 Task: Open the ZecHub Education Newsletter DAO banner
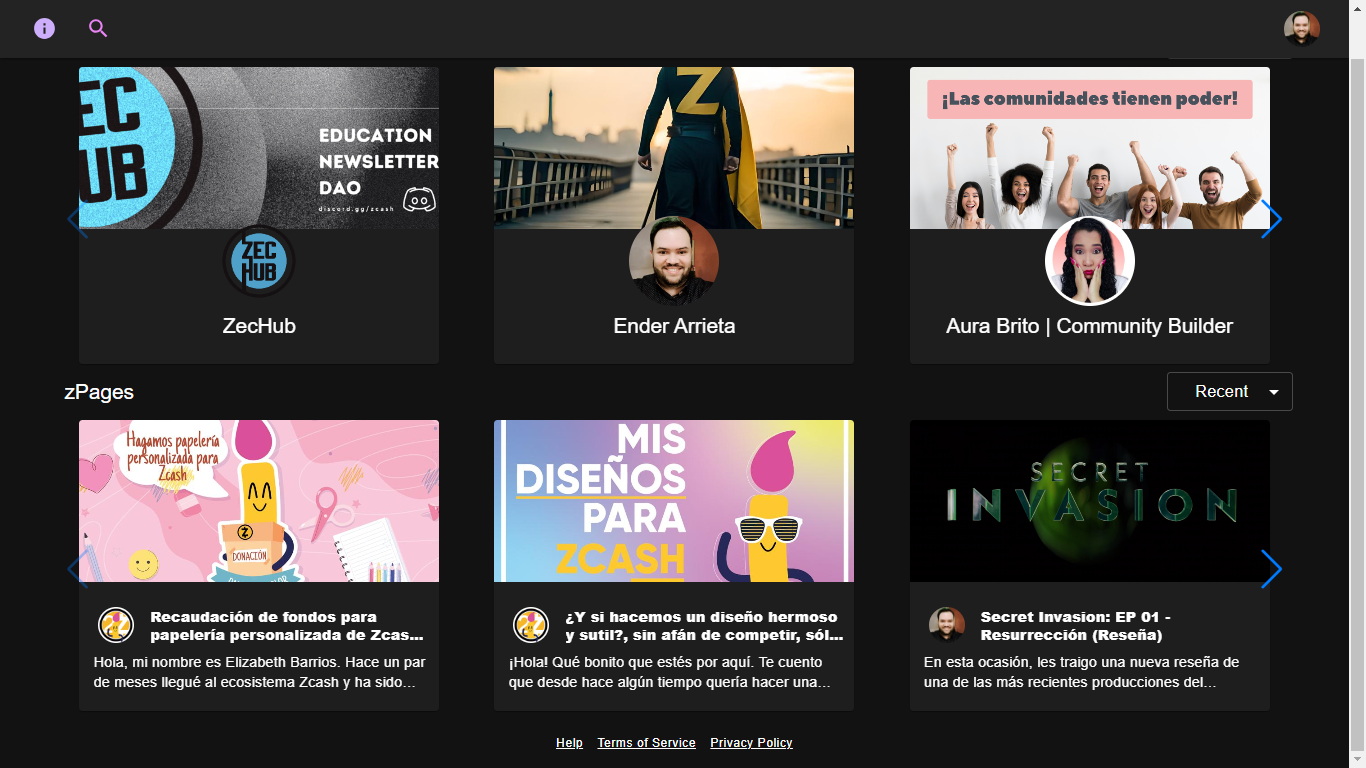click(x=259, y=148)
